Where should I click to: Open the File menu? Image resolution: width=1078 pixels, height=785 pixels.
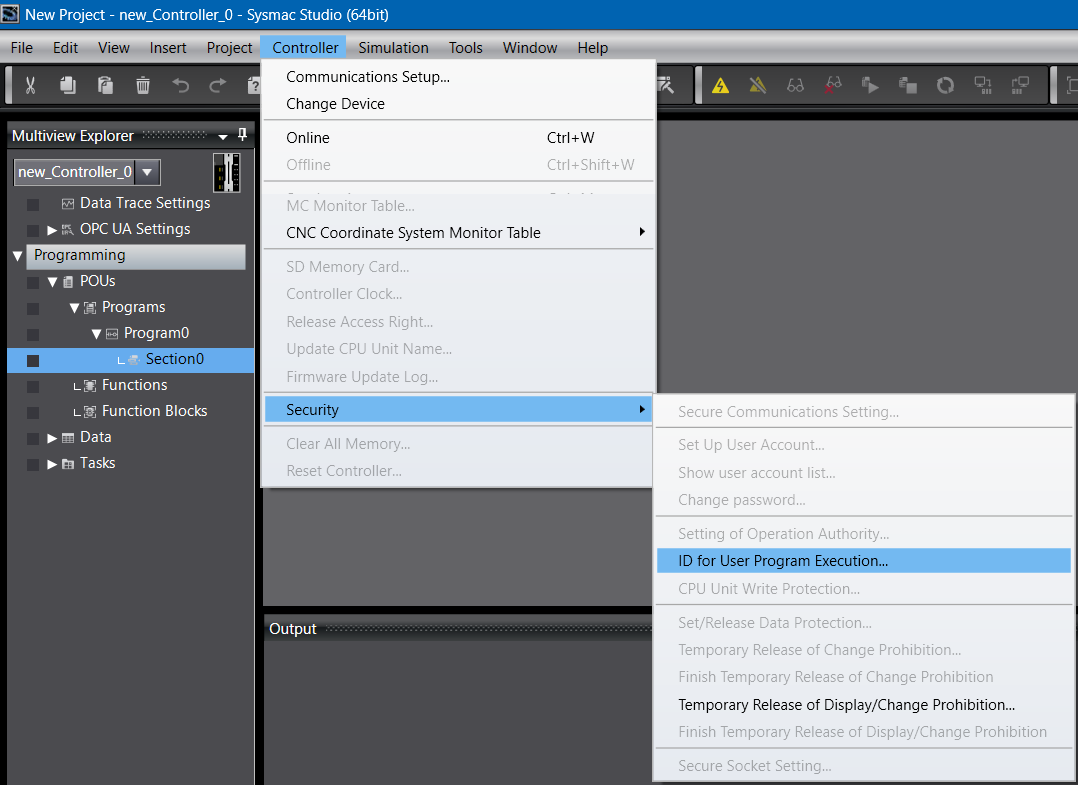click(21, 47)
